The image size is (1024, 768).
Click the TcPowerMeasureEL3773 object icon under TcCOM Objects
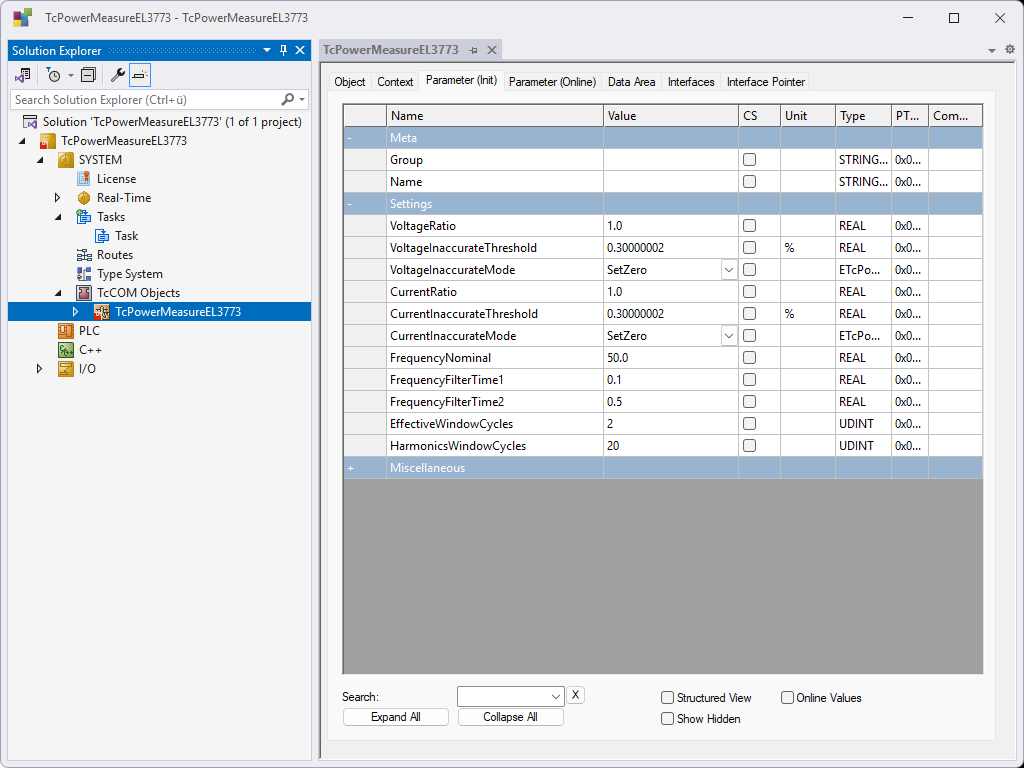click(x=102, y=312)
